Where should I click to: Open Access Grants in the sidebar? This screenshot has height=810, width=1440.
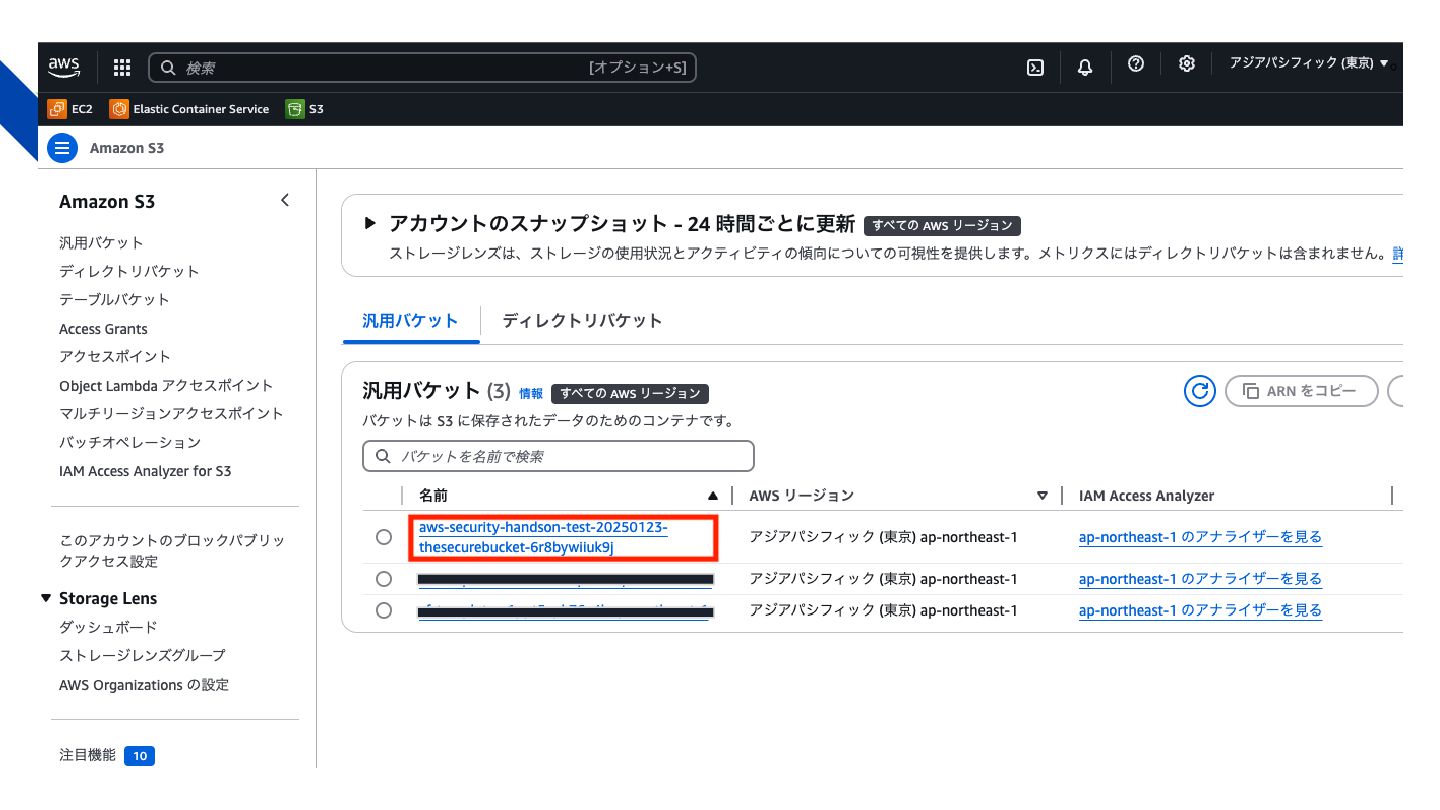click(103, 328)
